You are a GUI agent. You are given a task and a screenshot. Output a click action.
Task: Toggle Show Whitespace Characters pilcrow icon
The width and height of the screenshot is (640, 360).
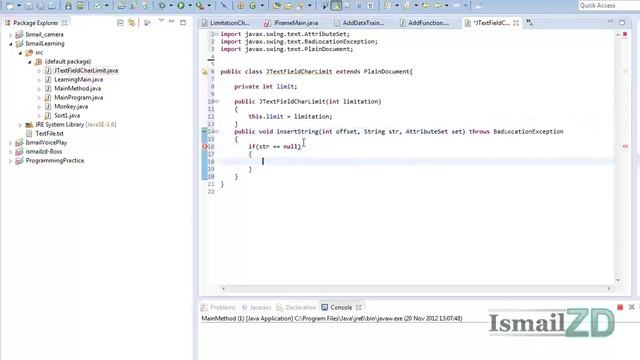[370, 6]
